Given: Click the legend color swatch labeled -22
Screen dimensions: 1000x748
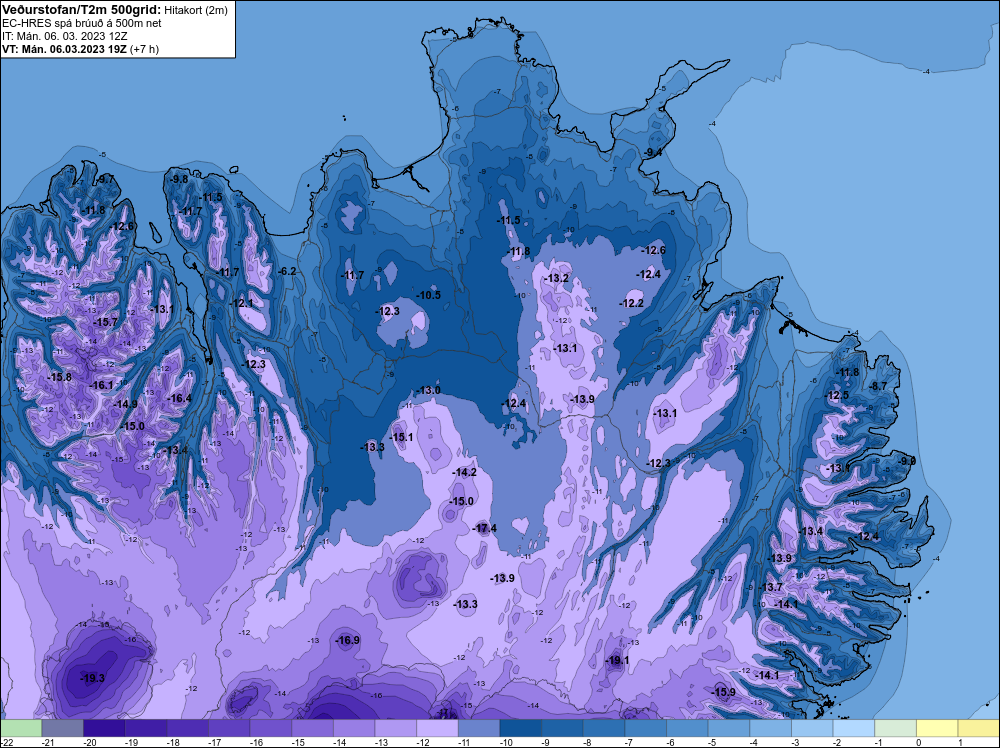Looking at the screenshot, I should click(x=20, y=728).
